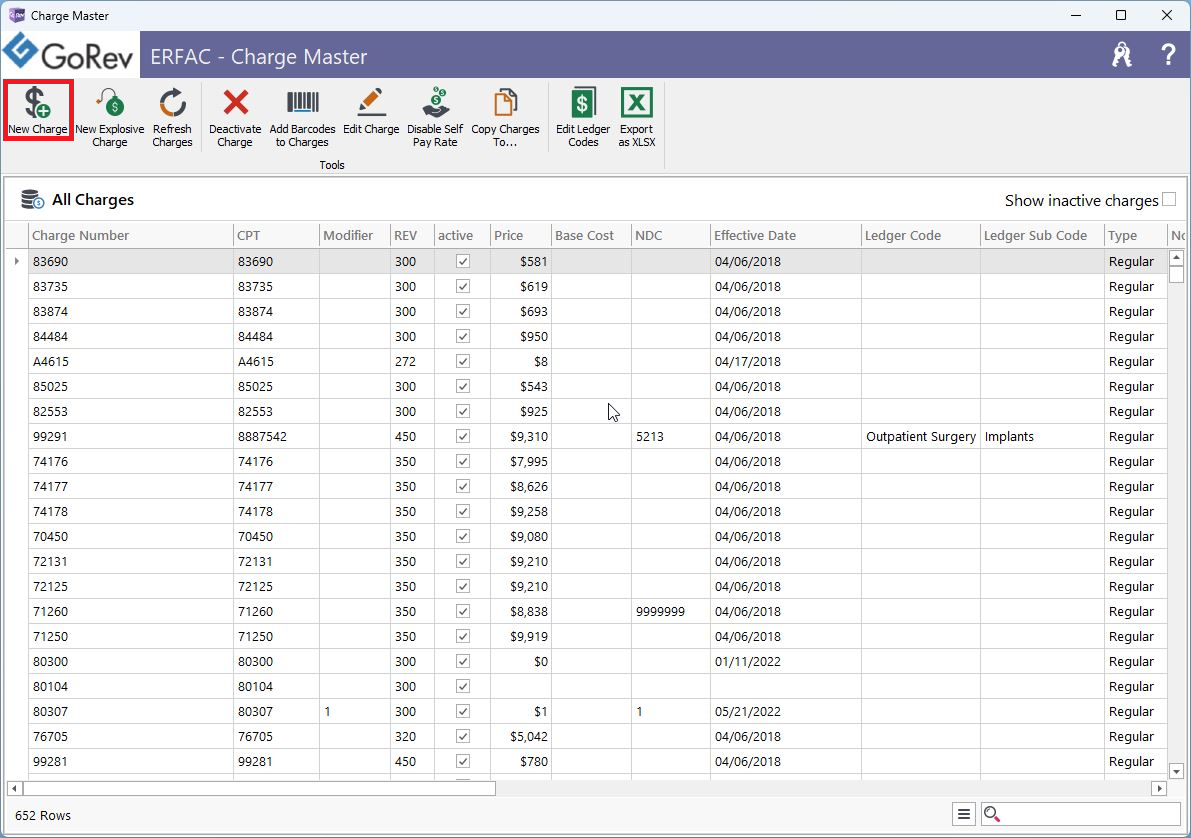This screenshot has width=1191, height=838.
Task: Sort by CPT column header
Action: coord(276,236)
